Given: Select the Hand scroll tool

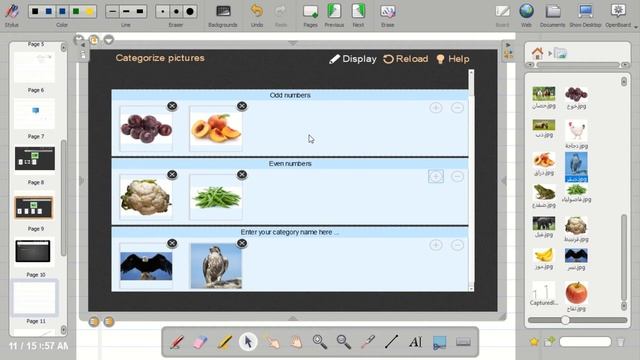Looking at the screenshot, I should [x=296, y=342].
